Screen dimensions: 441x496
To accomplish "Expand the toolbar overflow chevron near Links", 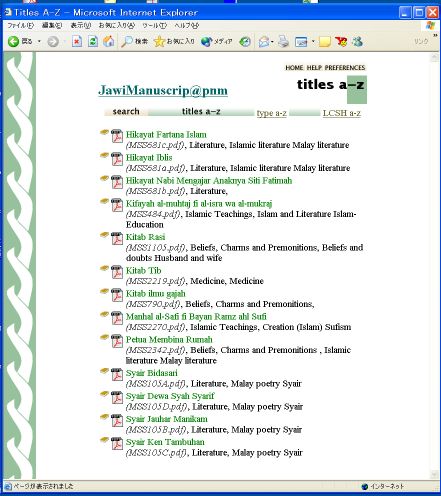I will [435, 35].
